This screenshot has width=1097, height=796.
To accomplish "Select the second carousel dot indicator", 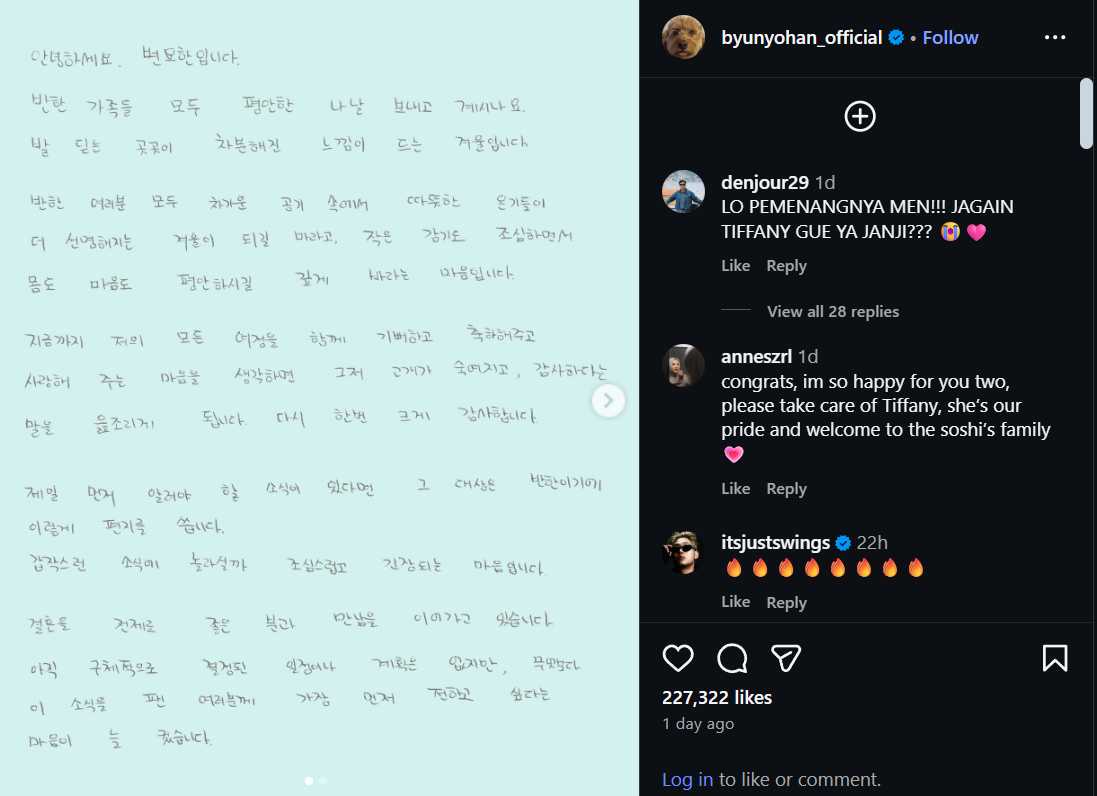I will 323,781.
